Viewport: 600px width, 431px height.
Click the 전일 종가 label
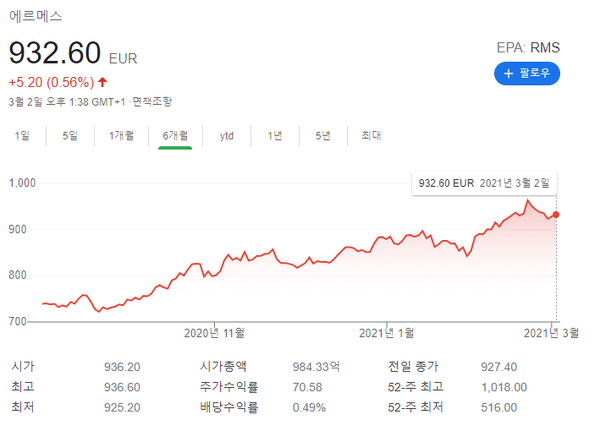pyautogui.click(x=413, y=366)
